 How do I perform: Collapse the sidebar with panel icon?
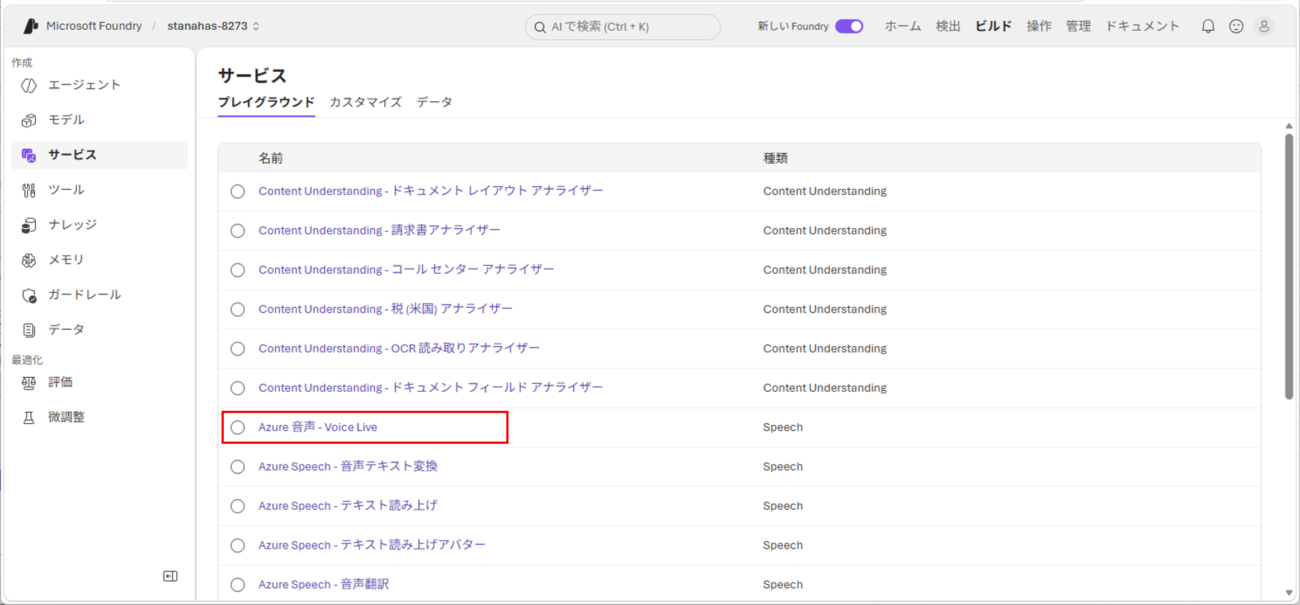point(170,576)
